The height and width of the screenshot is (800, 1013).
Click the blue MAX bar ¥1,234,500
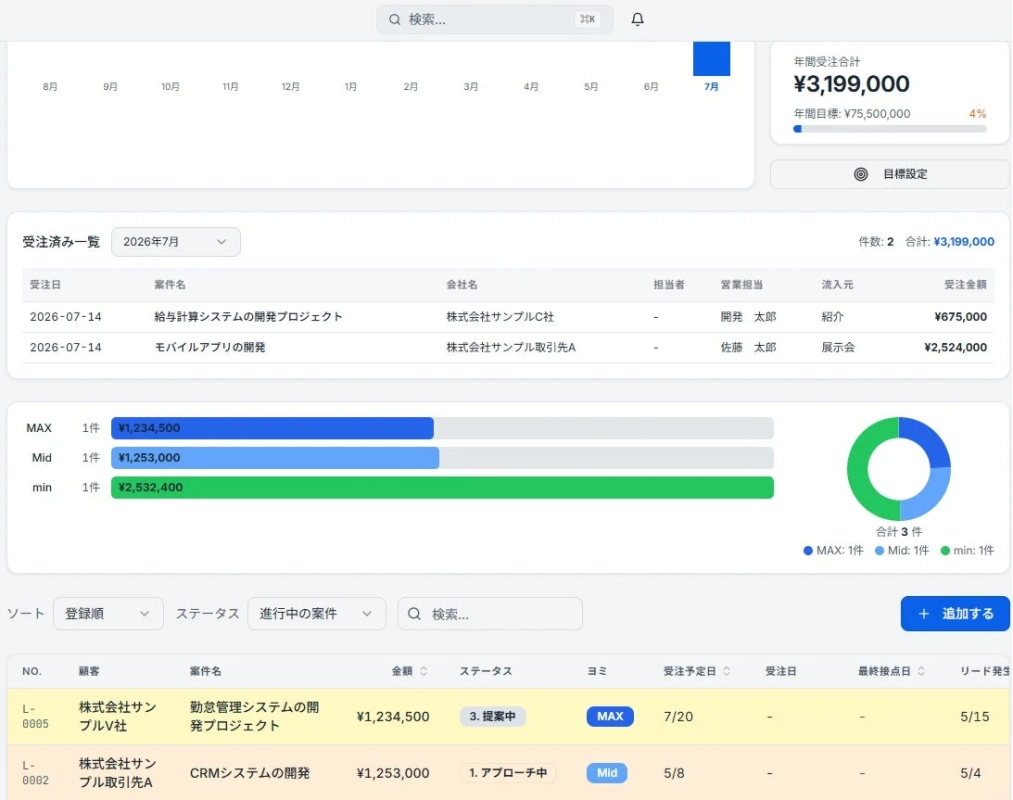tap(272, 428)
